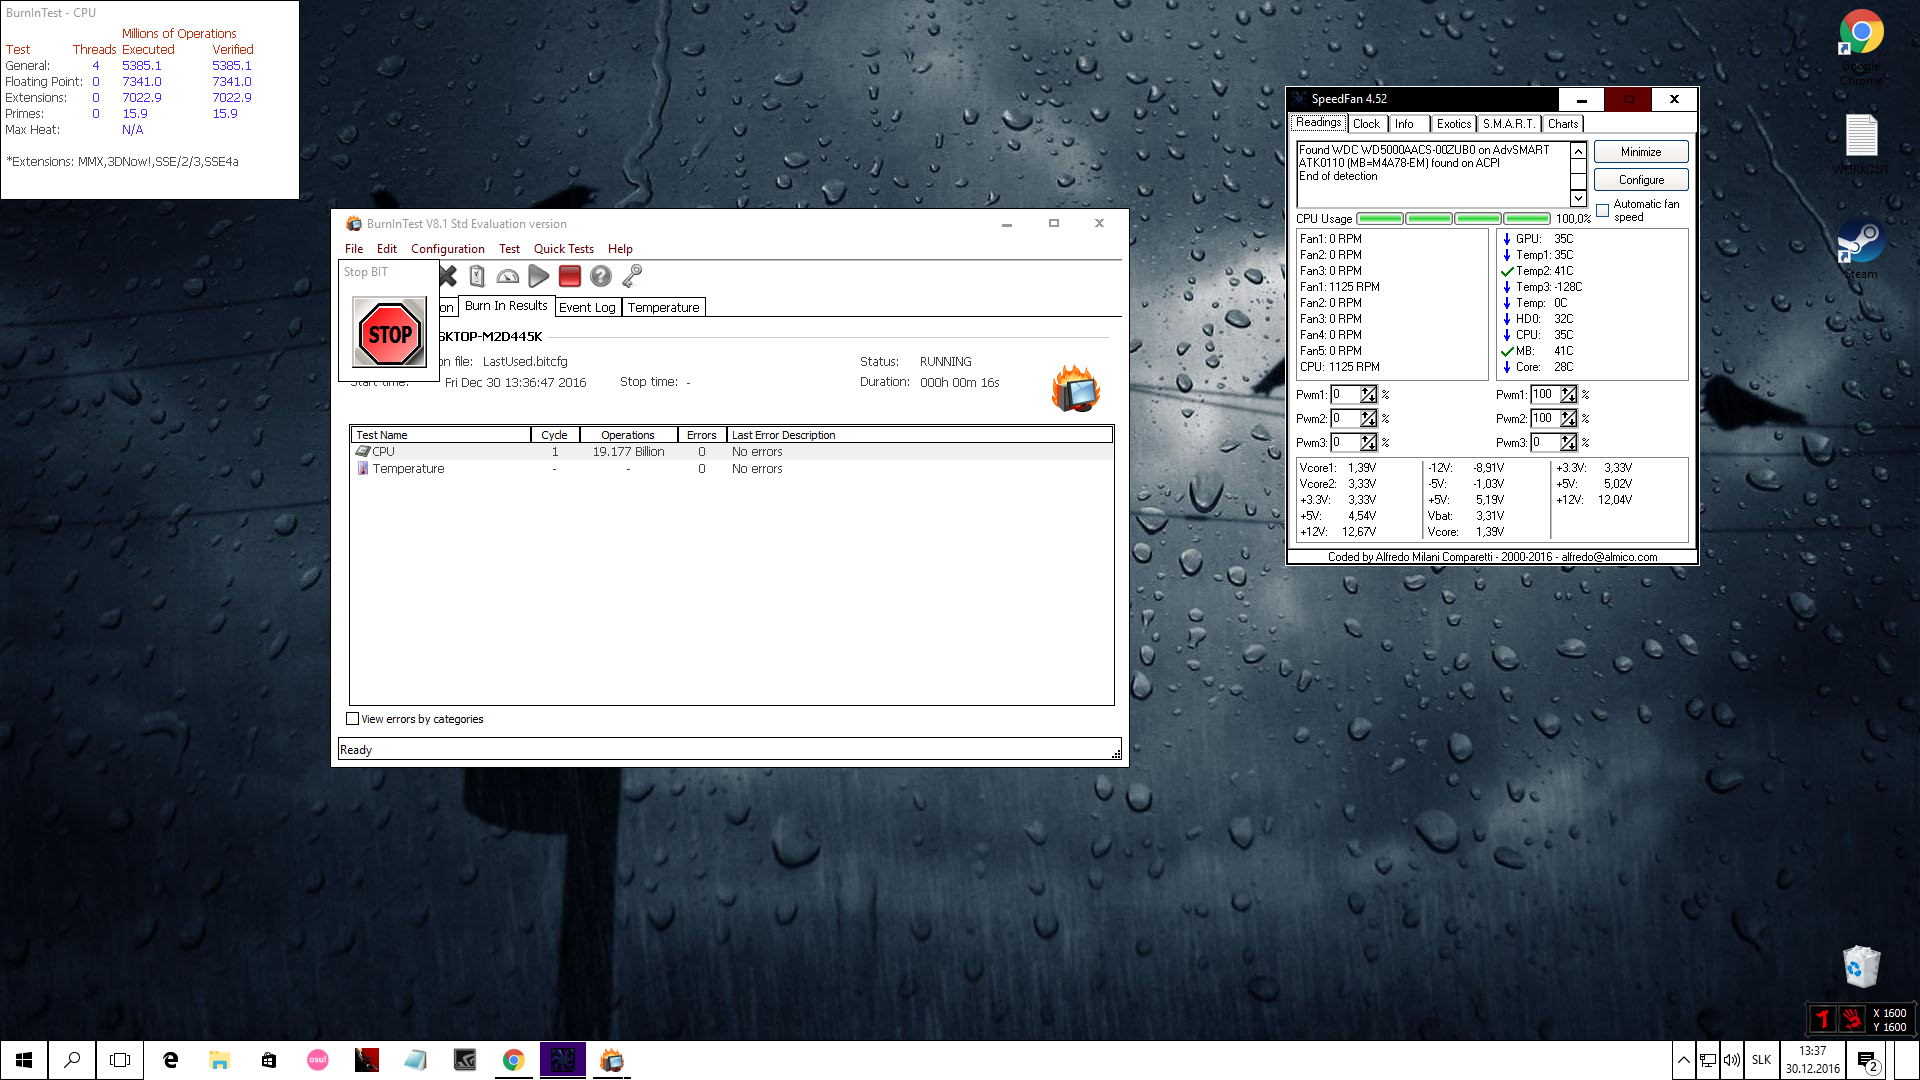Image resolution: width=1920 pixels, height=1080 pixels.
Task: Open Google Chrome from the taskbar
Action: coord(514,1060)
